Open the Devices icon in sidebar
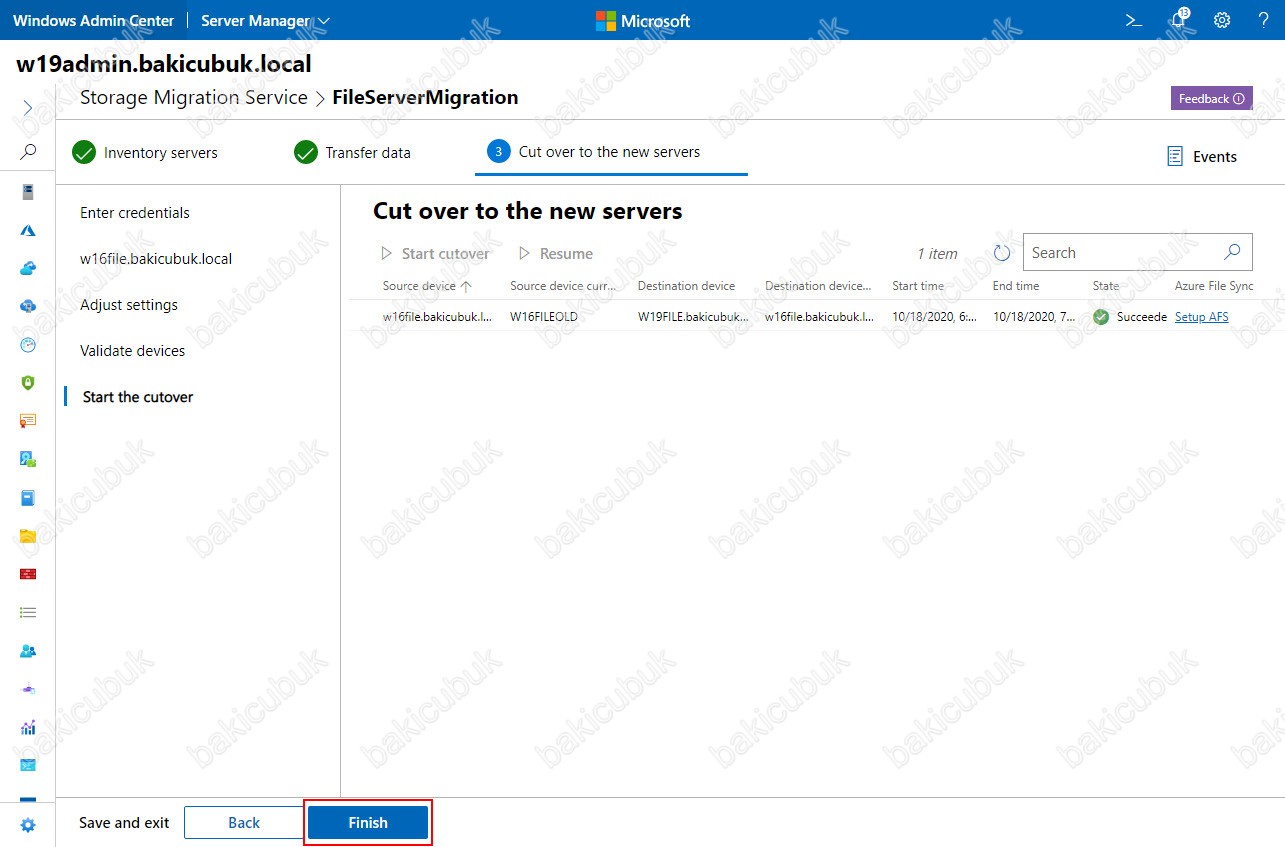Viewport: 1285px width, 847px height. click(x=28, y=459)
